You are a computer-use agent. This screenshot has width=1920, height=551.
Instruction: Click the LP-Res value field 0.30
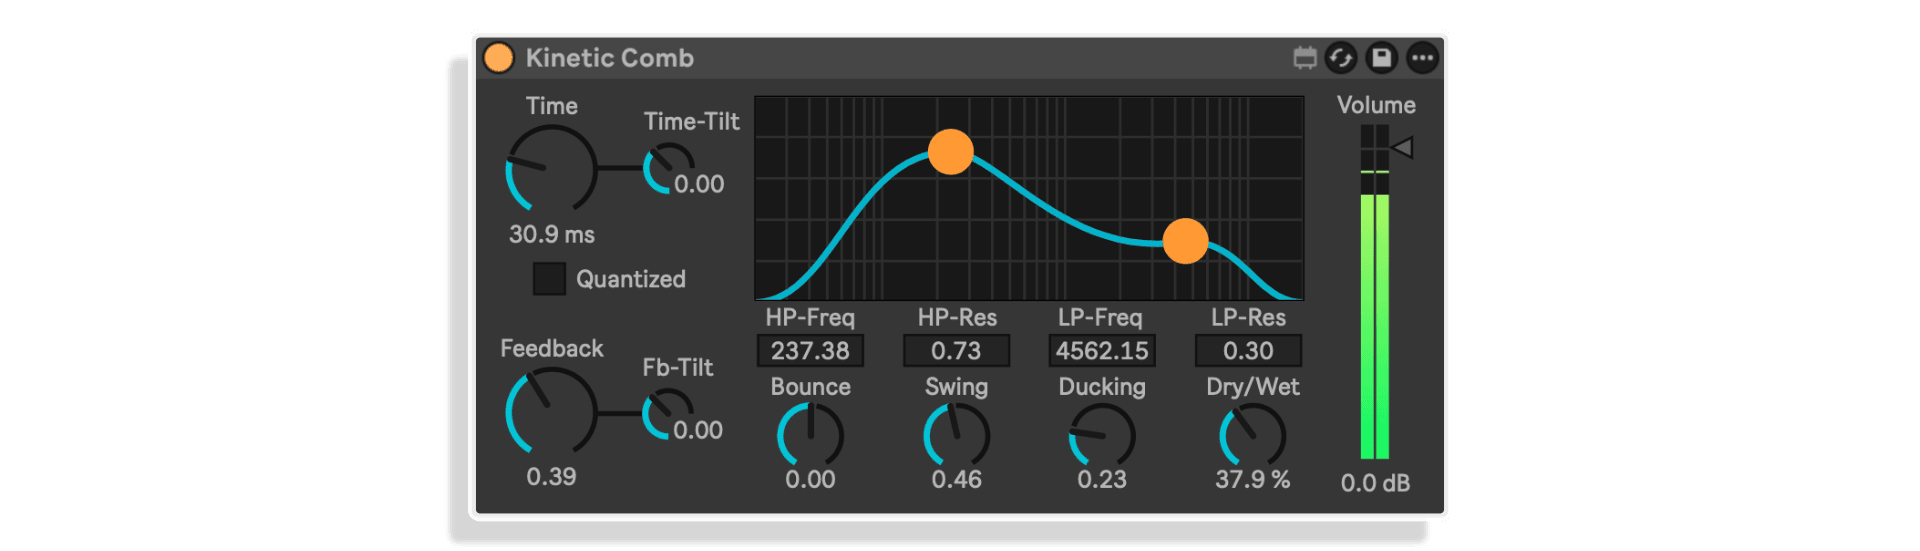point(1248,351)
